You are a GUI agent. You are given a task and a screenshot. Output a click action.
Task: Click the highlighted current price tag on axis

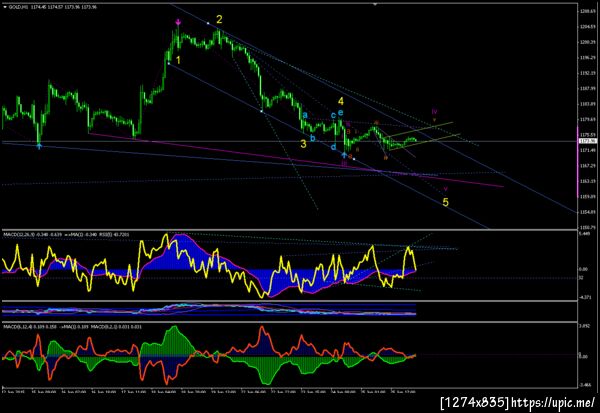click(x=587, y=141)
